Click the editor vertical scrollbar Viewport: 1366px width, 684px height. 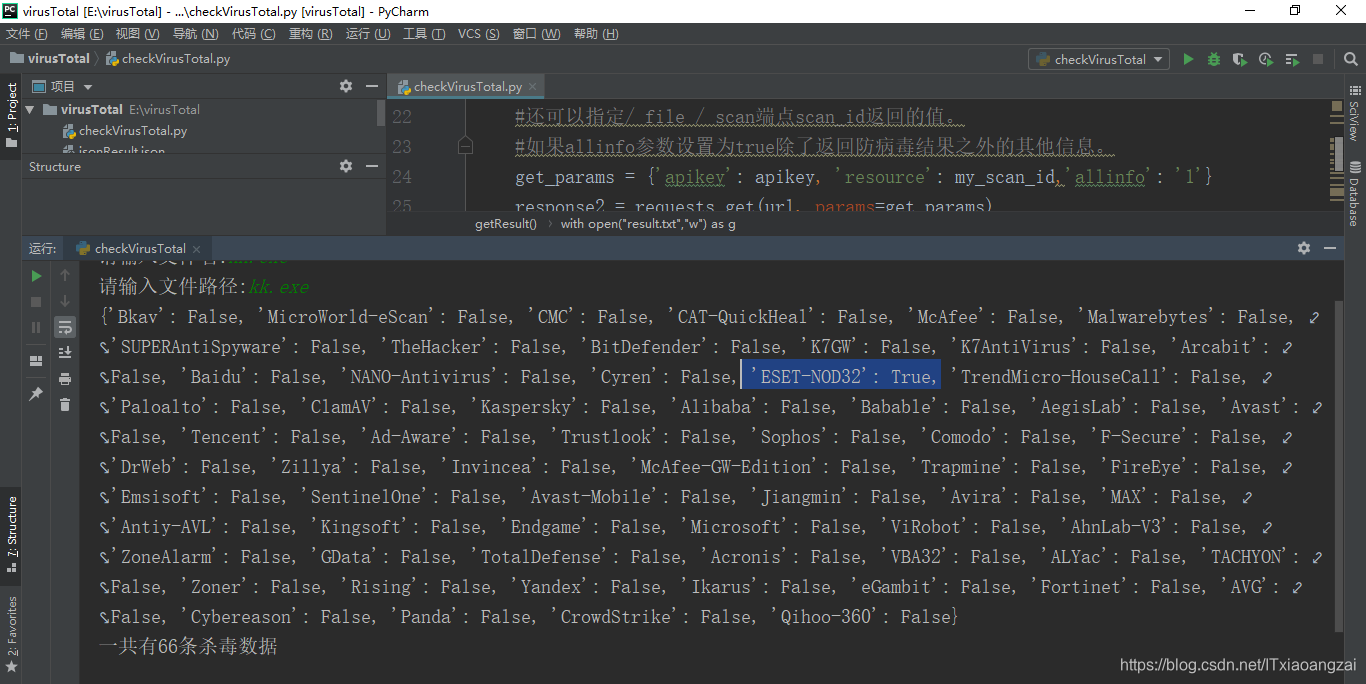[x=1337, y=156]
